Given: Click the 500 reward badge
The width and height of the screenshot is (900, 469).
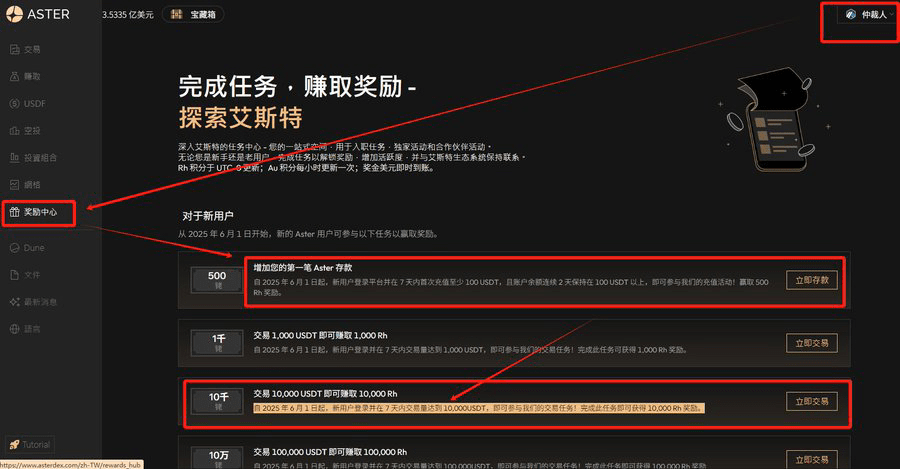Looking at the screenshot, I should (x=216, y=280).
